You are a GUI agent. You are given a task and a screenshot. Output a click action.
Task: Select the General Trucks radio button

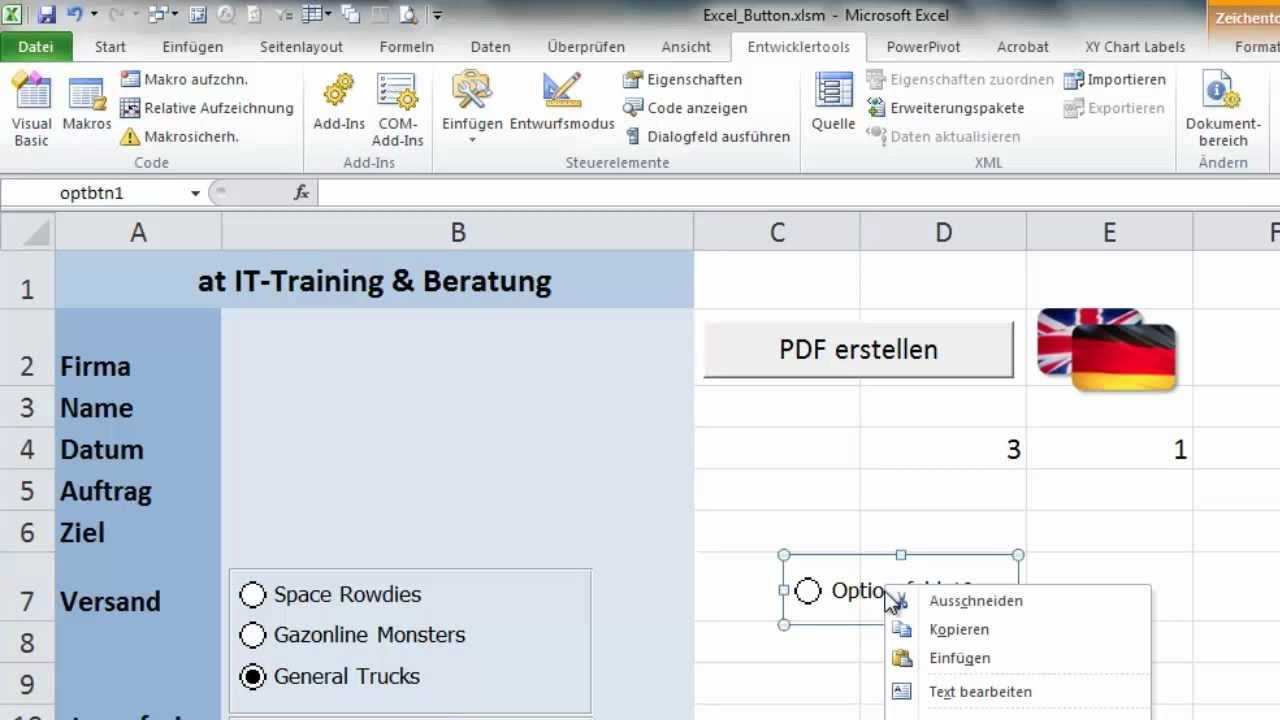tap(253, 677)
